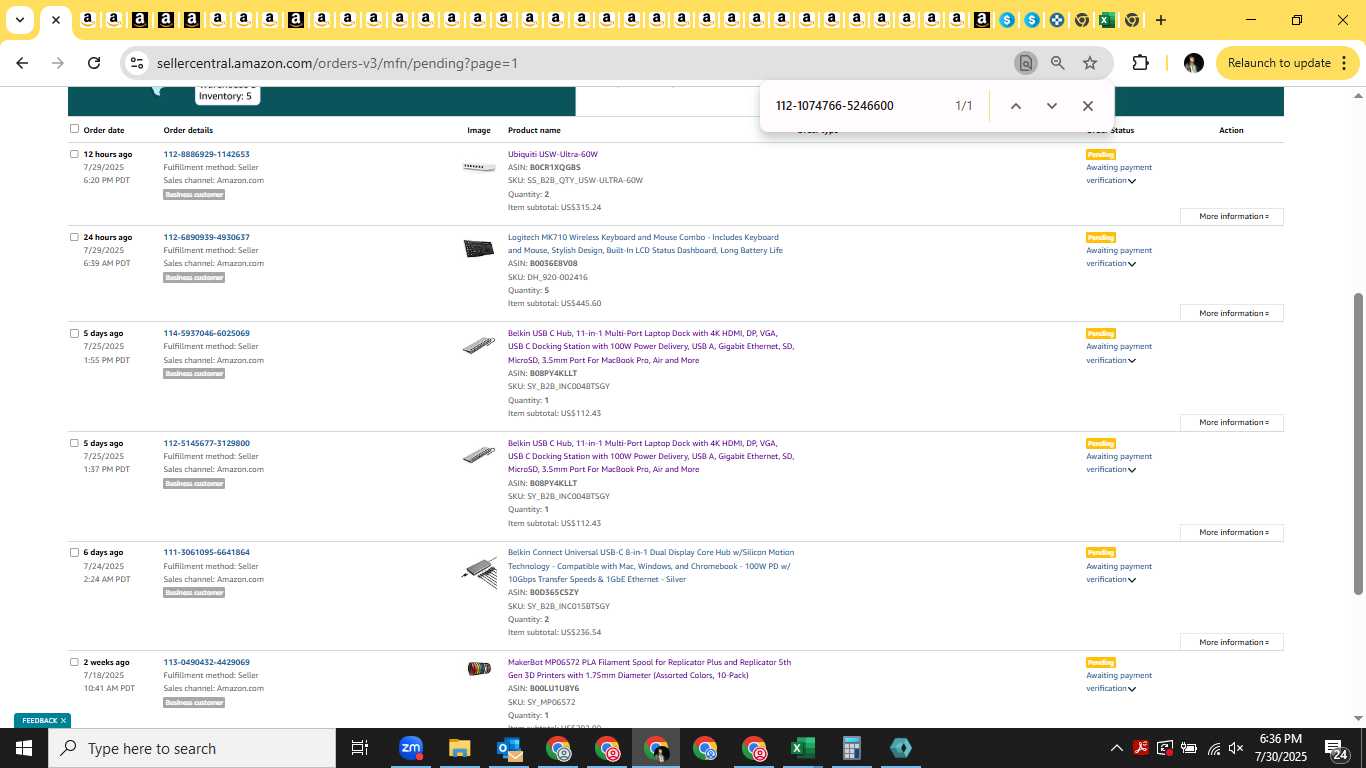Click the address bar URL
The image size is (1366, 768).
(x=337, y=63)
